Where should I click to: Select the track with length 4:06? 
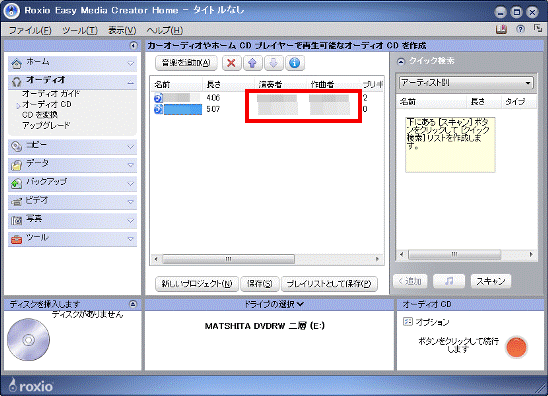267,98
